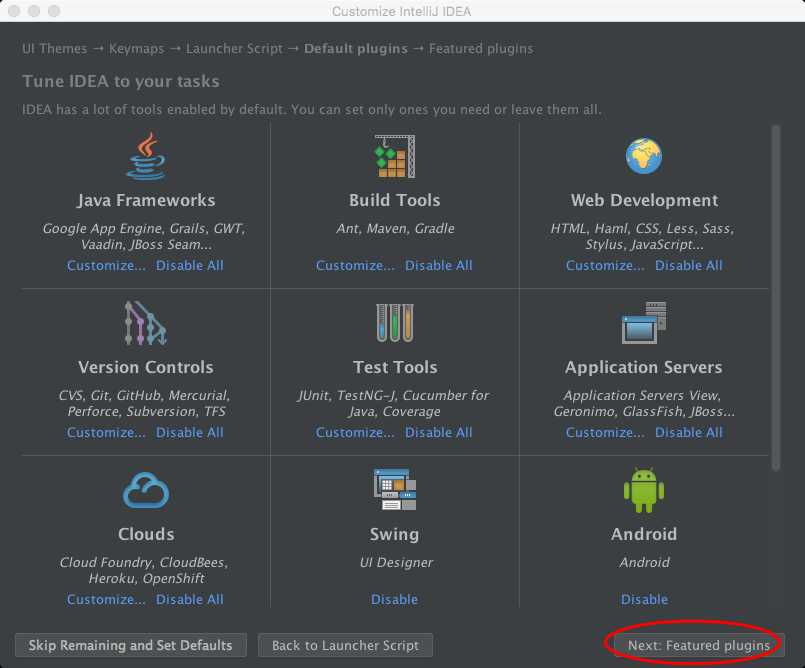The image size is (805, 668).
Task: Click Skip Remaining and Set Defaults
Action: click(130, 645)
